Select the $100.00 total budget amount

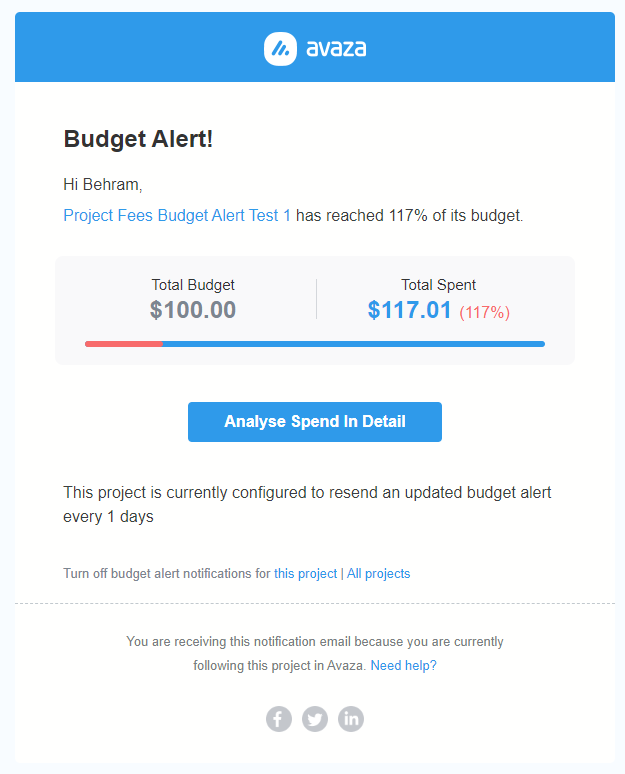click(x=193, y=310)
